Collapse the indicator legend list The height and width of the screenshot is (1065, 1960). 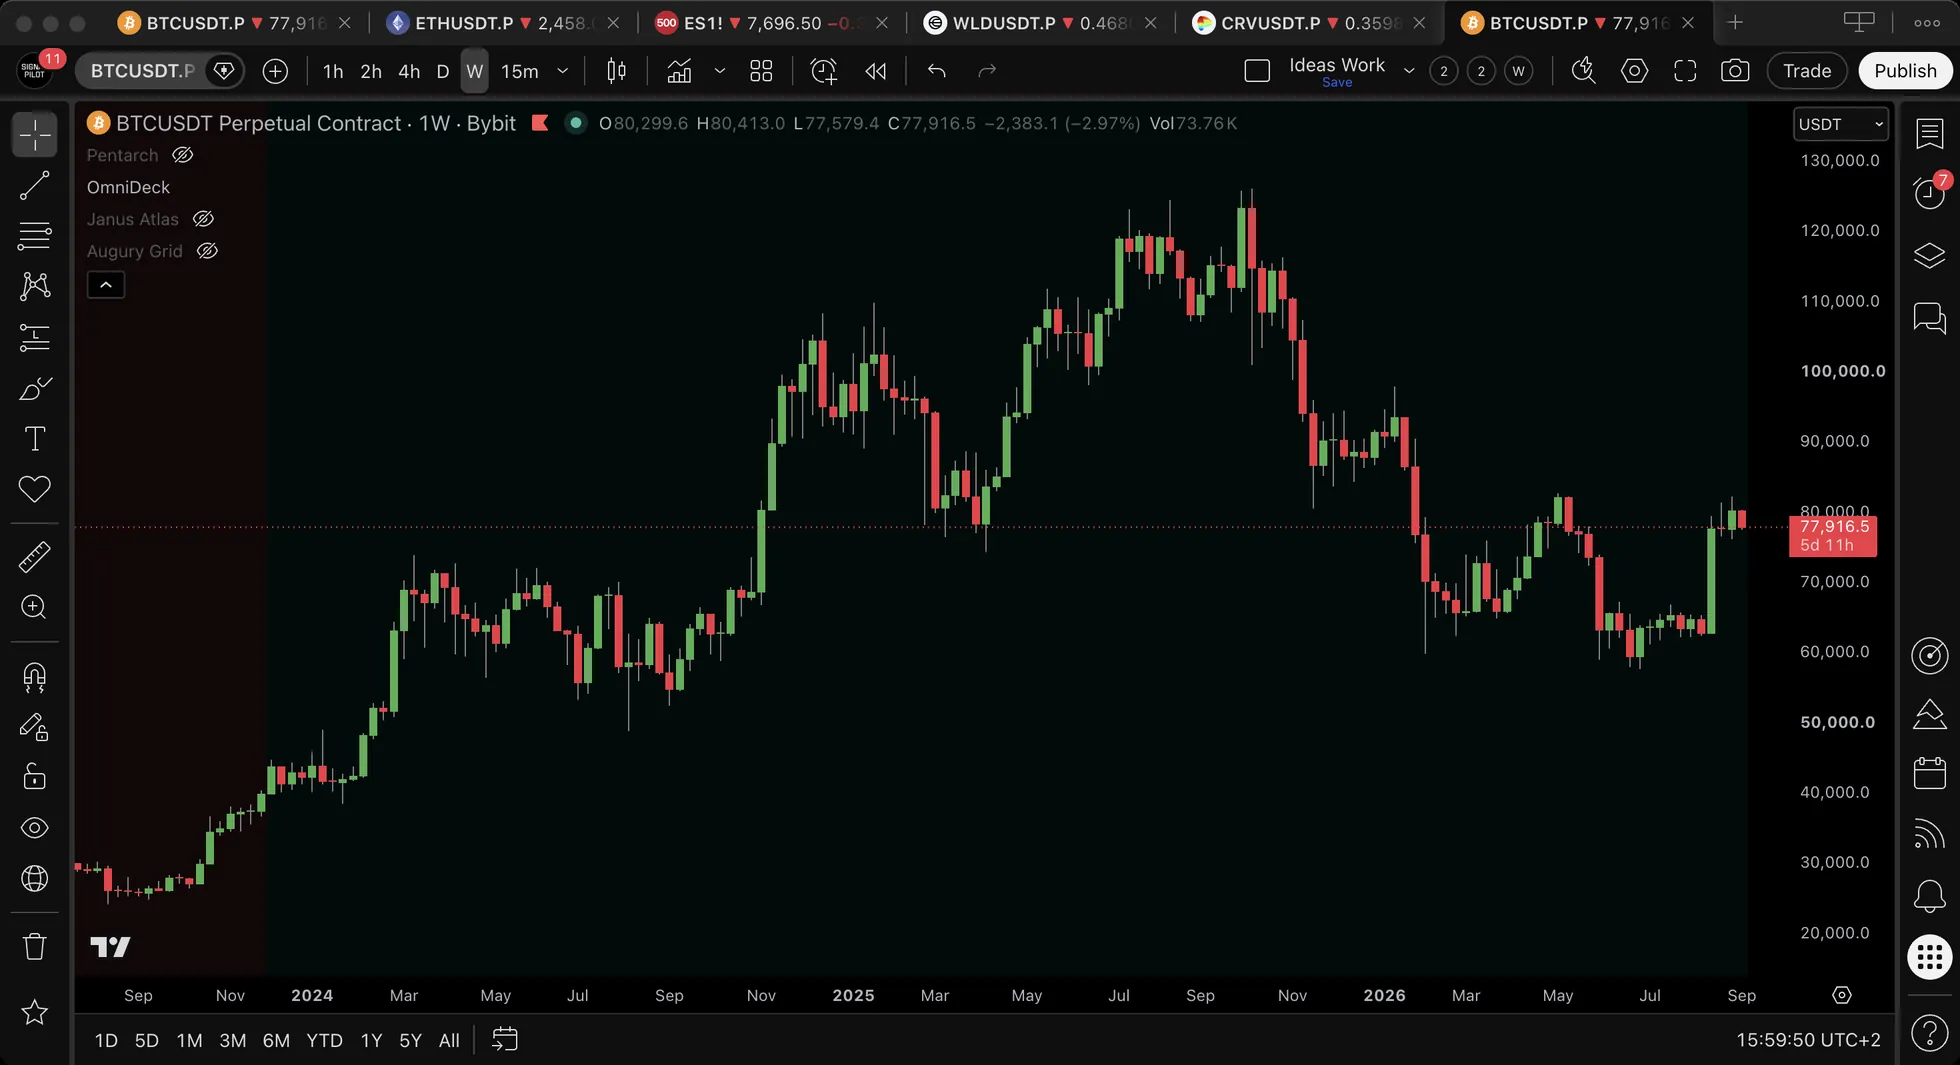[x=106, y=285]
